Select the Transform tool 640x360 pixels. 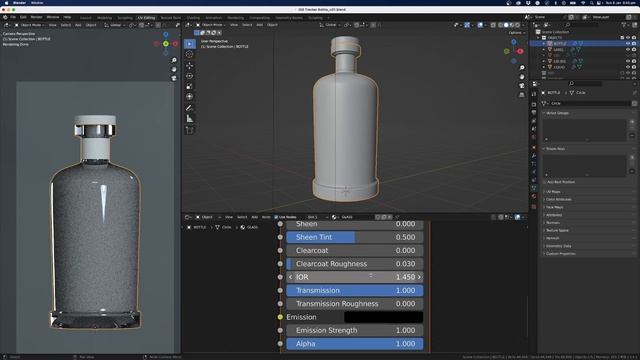click(189, 97)
